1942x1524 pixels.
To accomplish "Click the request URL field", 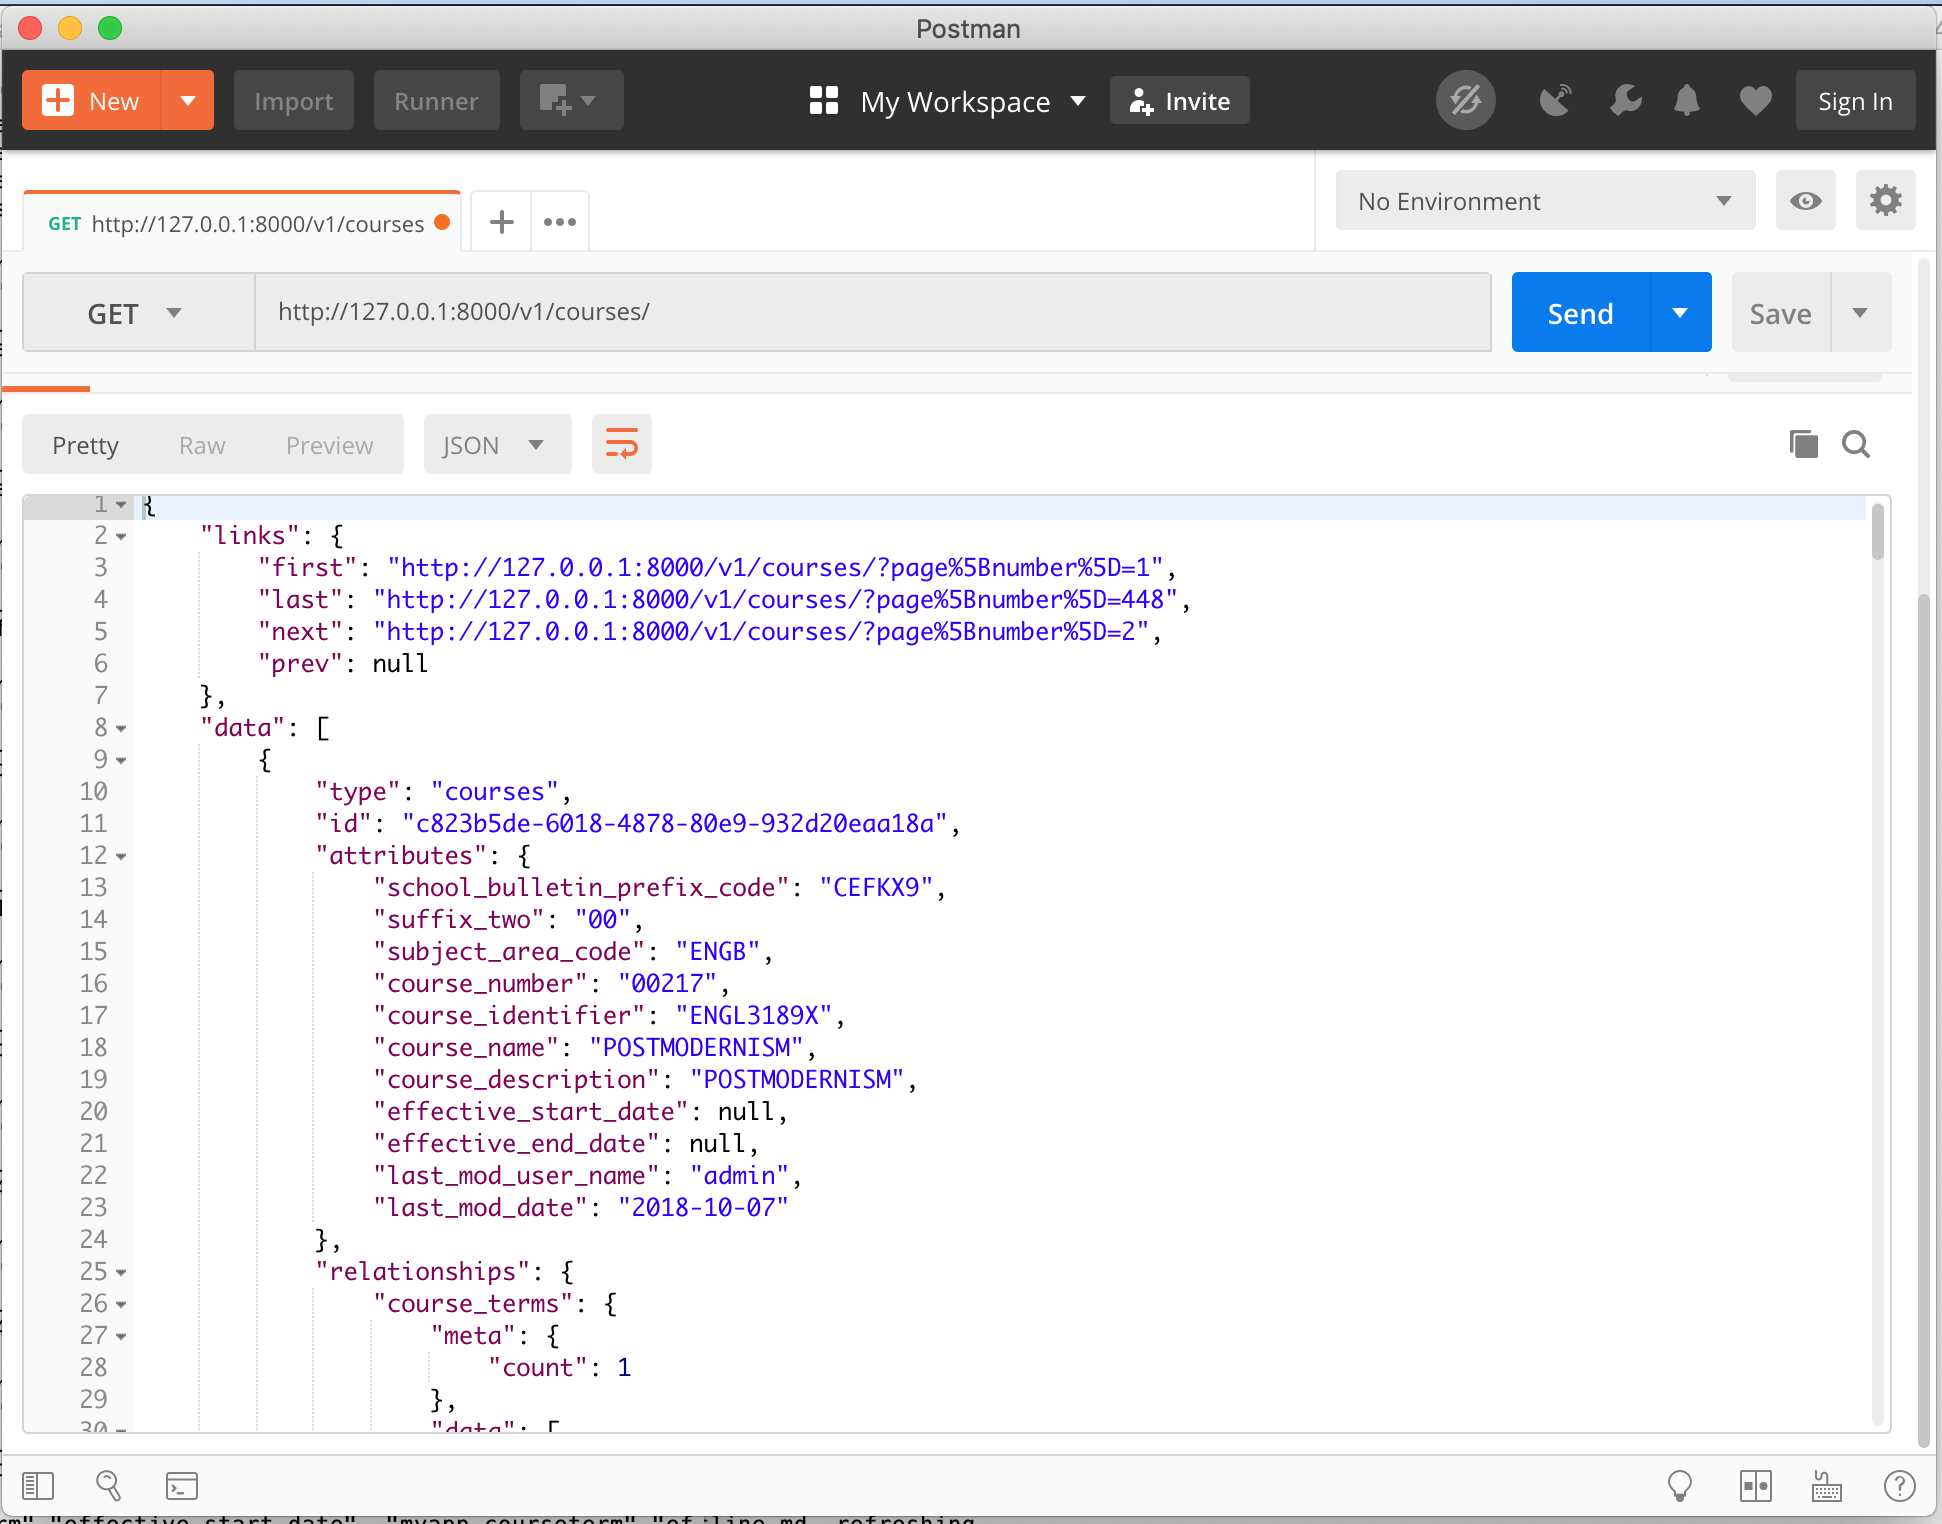I will click(x=873, y=312).
